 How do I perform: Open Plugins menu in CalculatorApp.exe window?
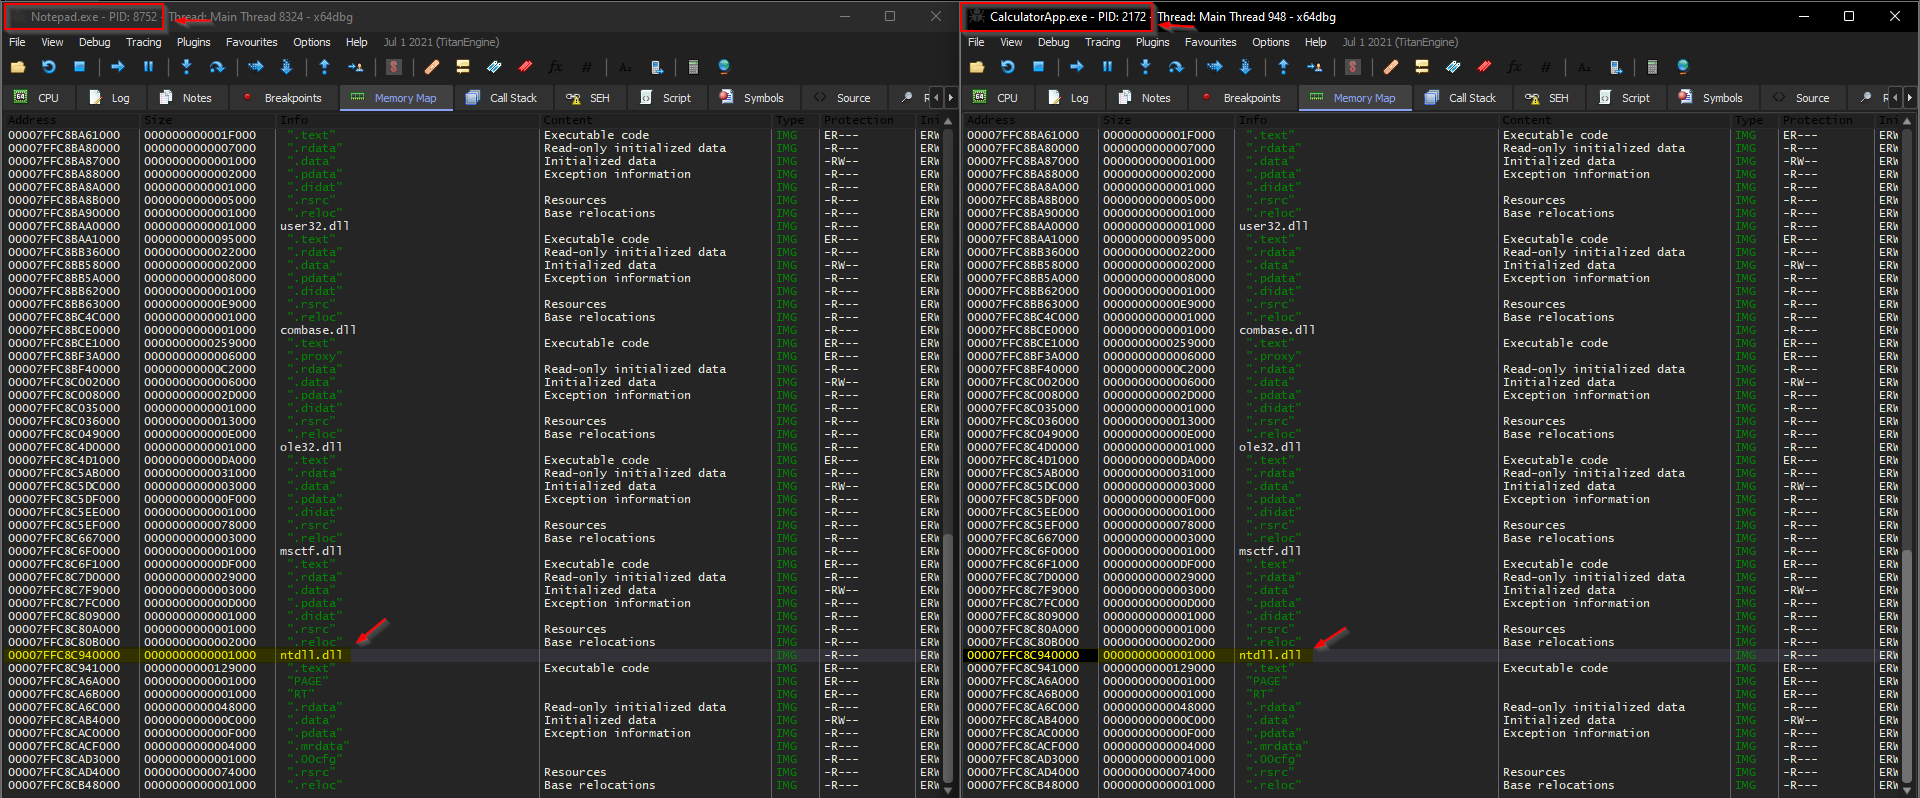(1153, 42)
